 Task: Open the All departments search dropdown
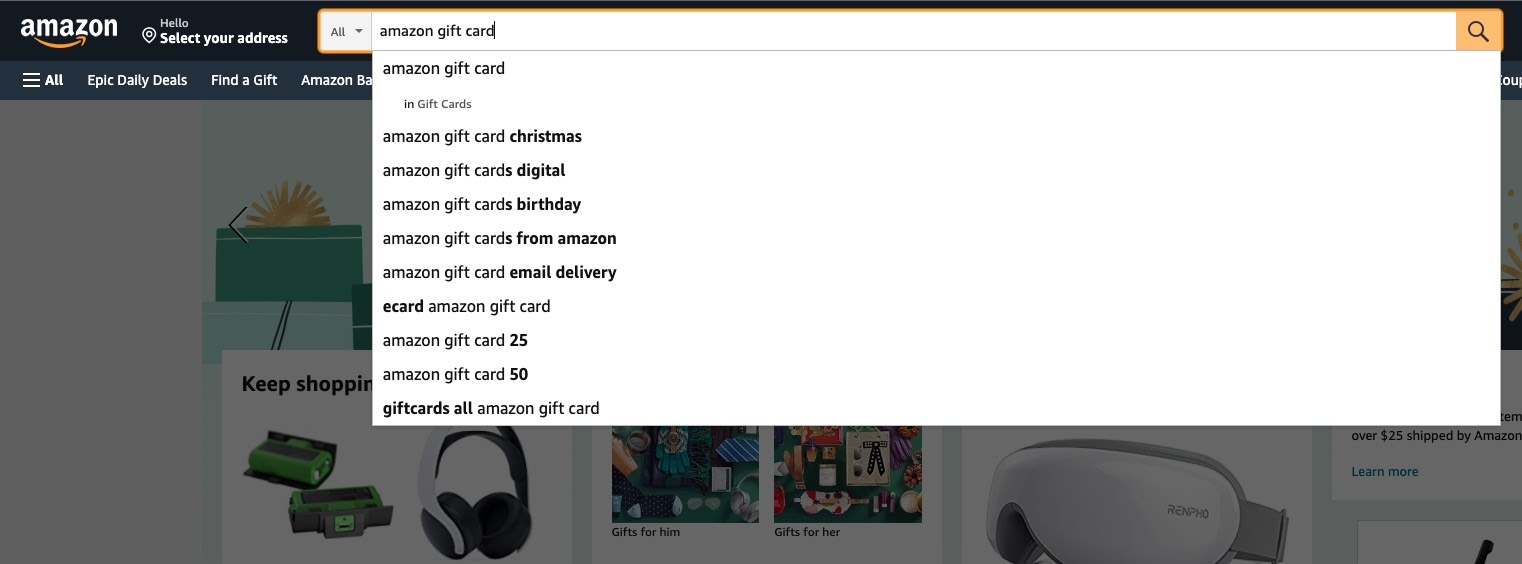(346, 31)
